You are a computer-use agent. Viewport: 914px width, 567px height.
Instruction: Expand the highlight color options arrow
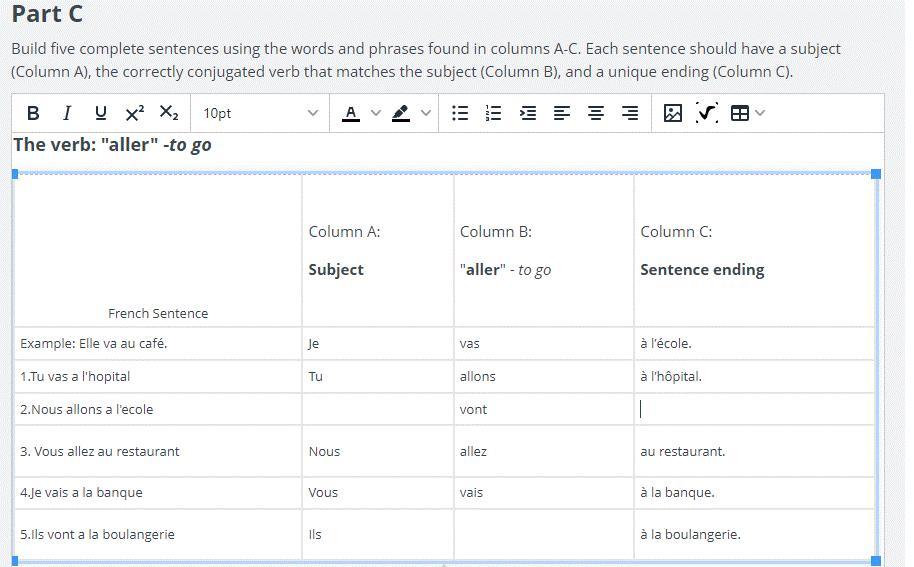pyautogui.click(x=426, y=113)
